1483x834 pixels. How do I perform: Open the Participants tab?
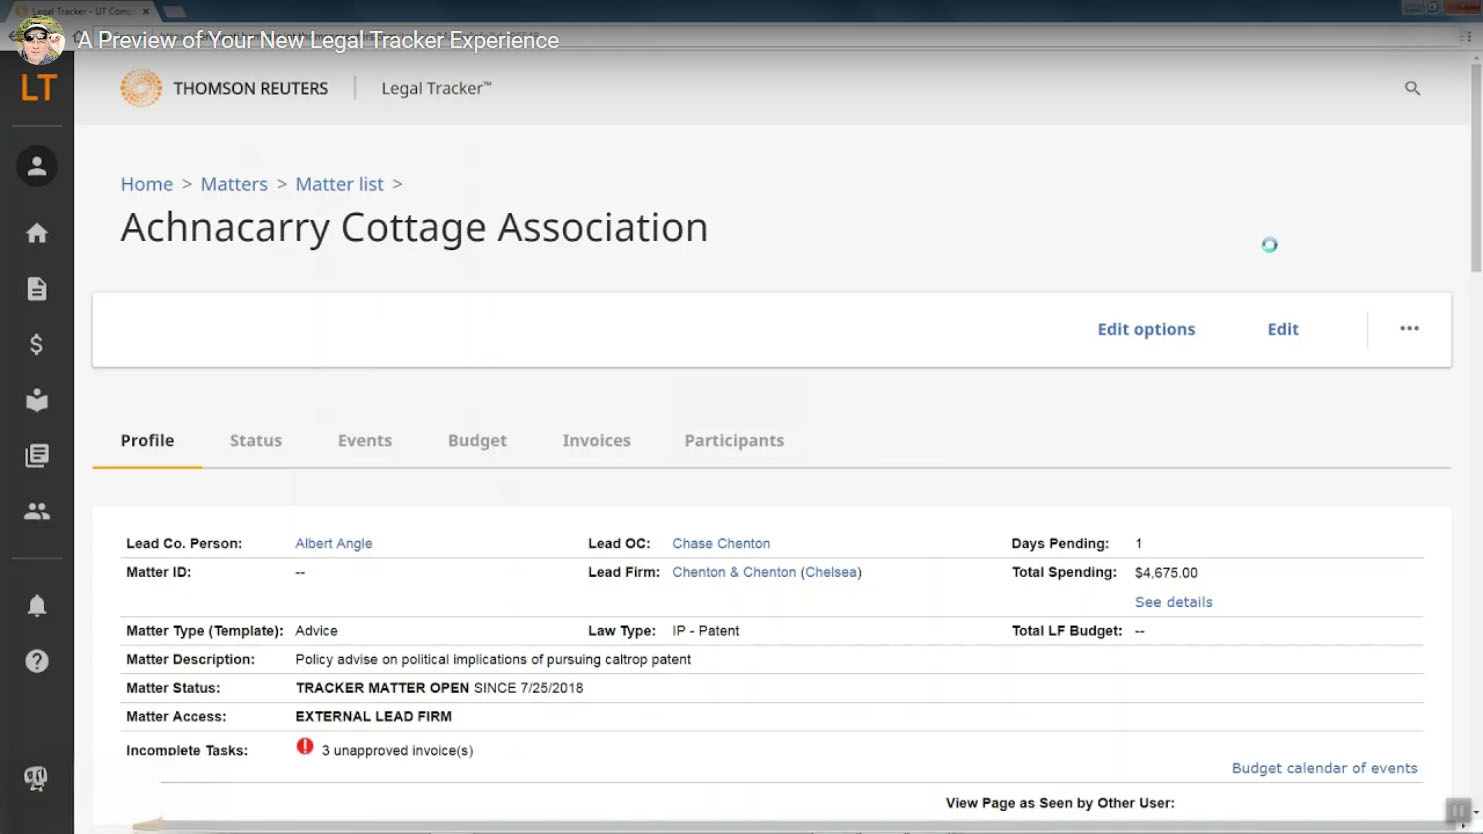(734, 440)
